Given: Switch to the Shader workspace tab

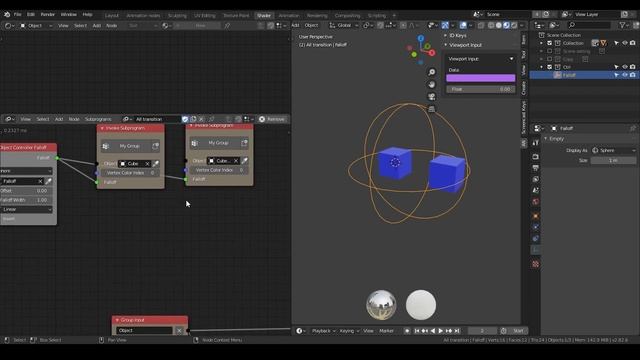Looking at the screenshot, I should click(x=264, y=16).
